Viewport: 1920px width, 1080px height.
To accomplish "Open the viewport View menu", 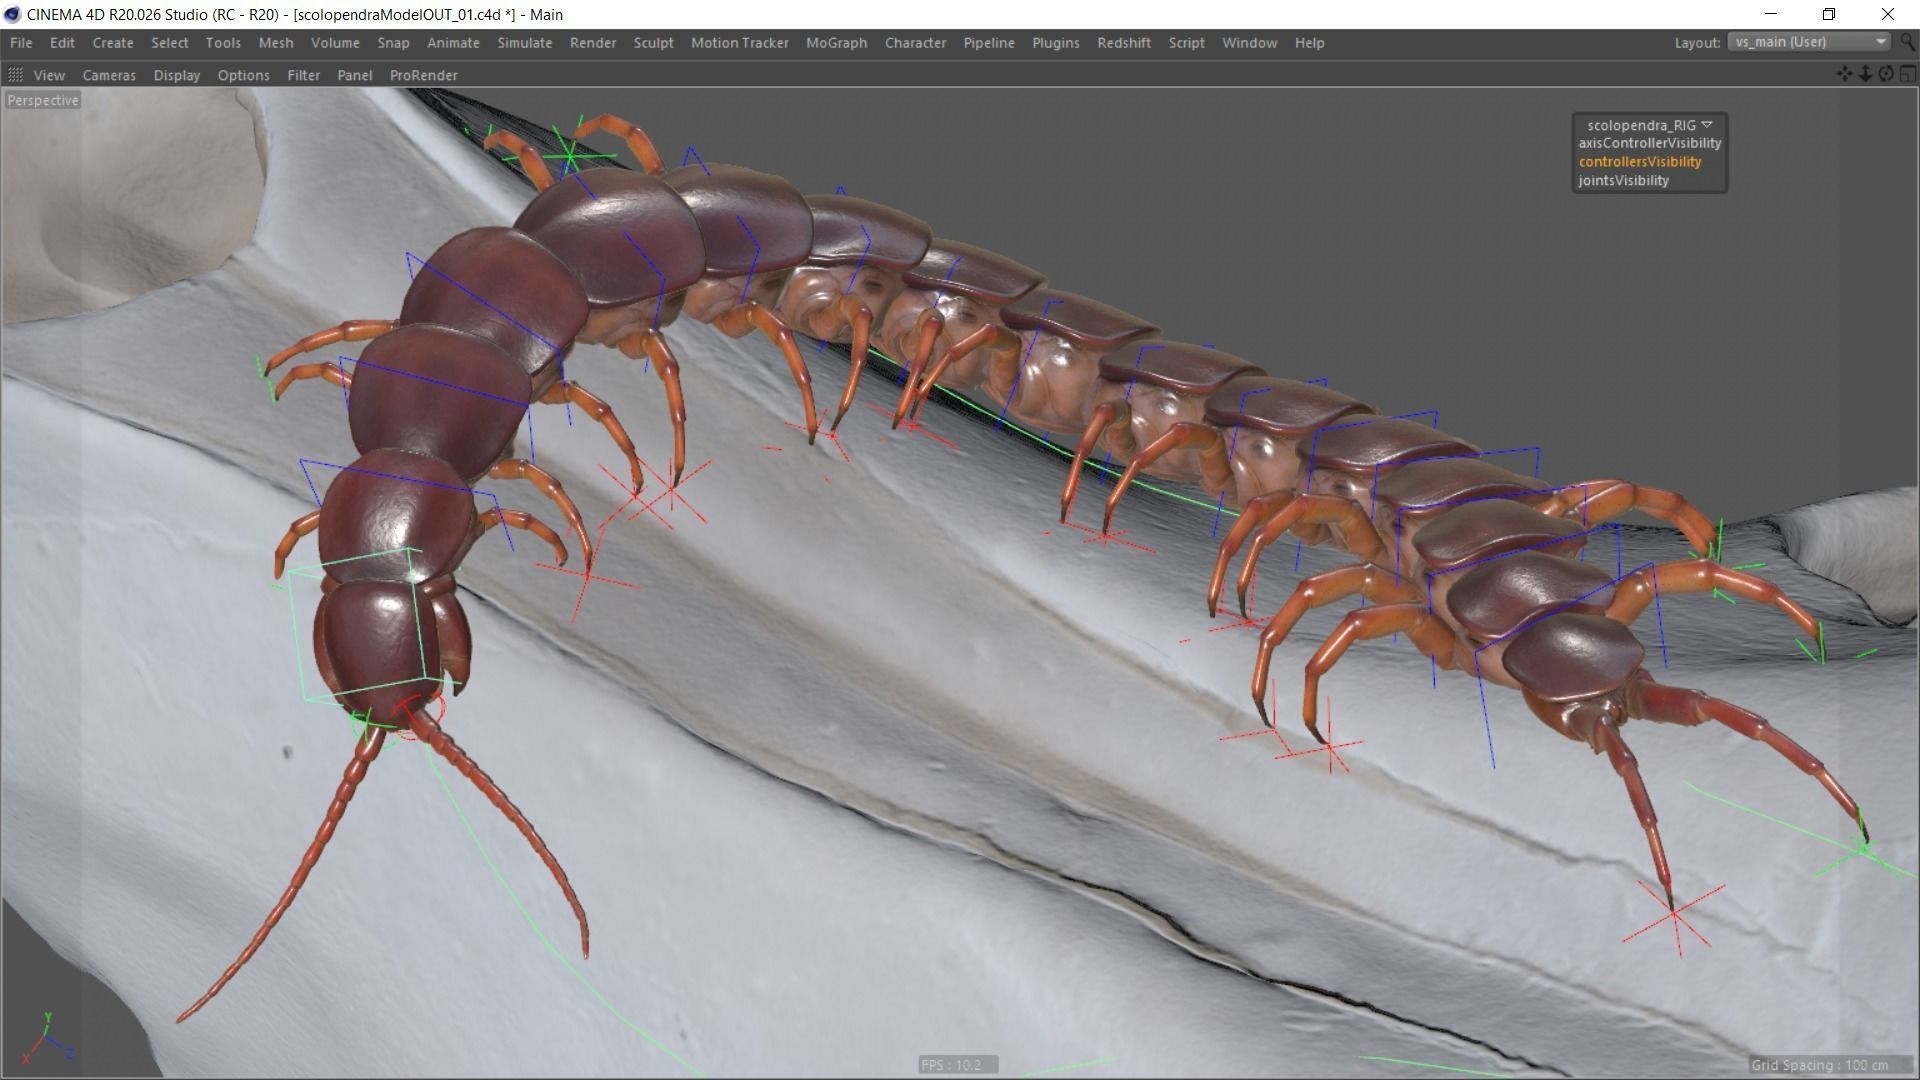I will [x=49, y=75].
